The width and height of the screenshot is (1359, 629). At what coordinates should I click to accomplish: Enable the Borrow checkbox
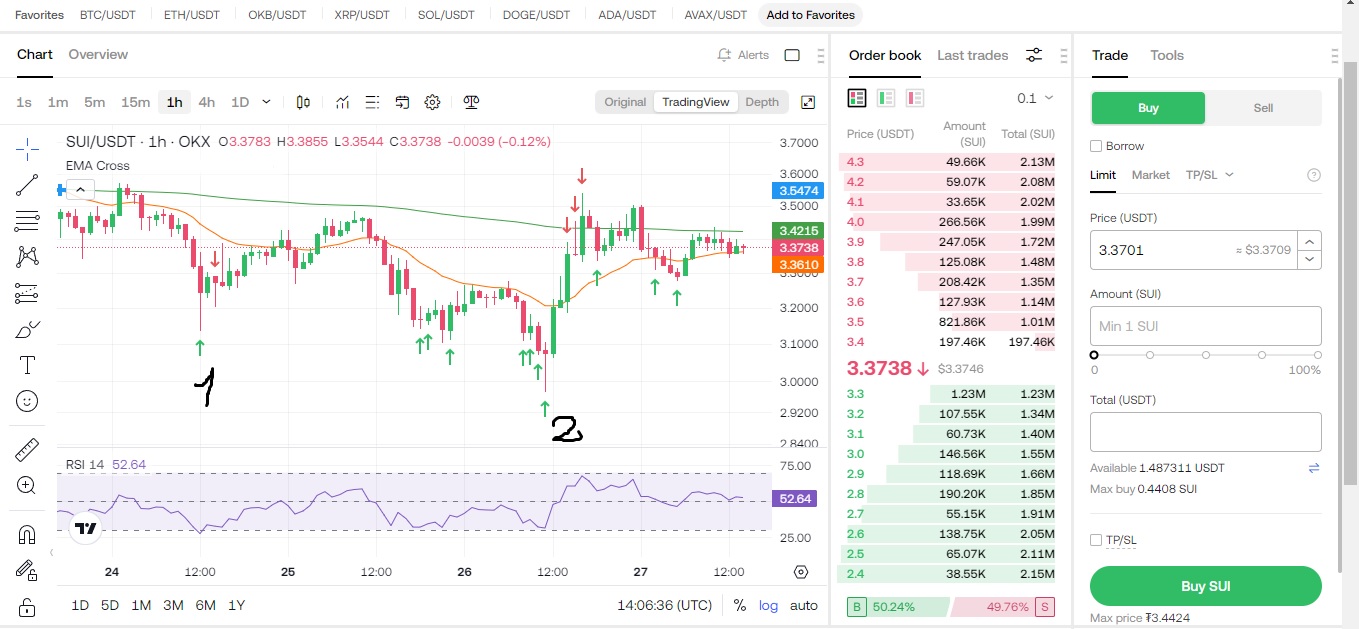click(1096, 146)
